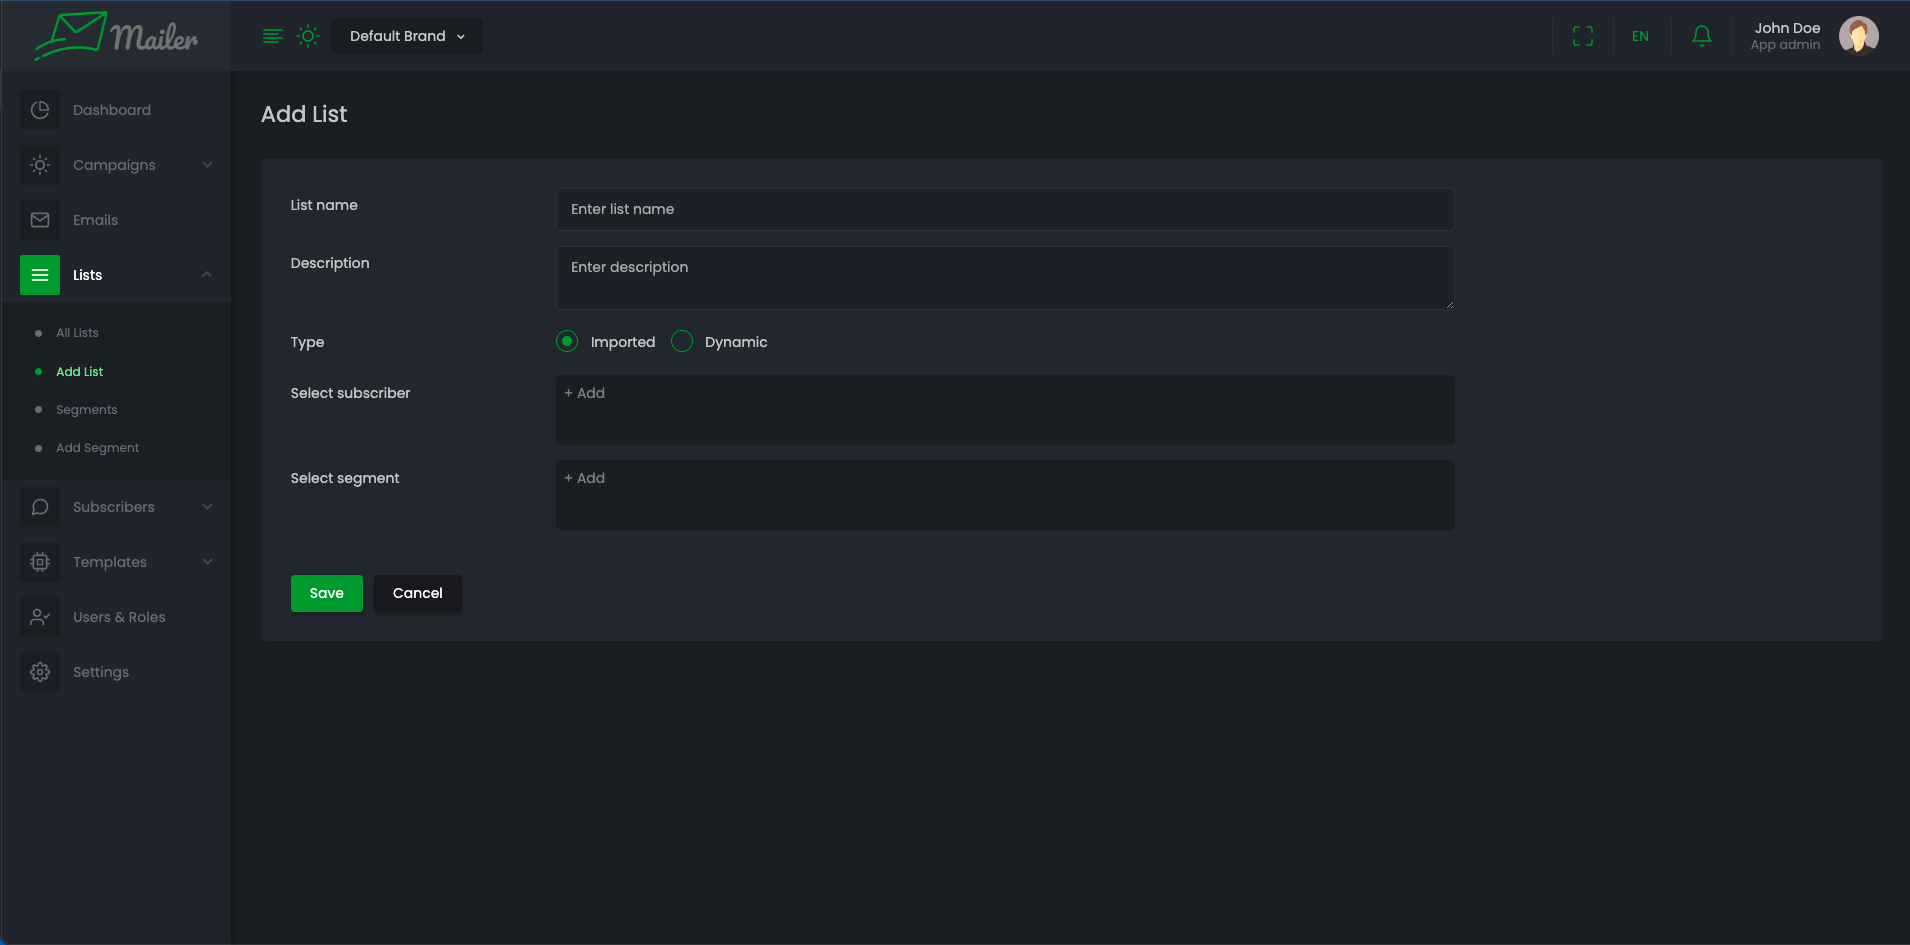
Task: Click the Dashboard pie chart icon
Action: pos(40,110)
